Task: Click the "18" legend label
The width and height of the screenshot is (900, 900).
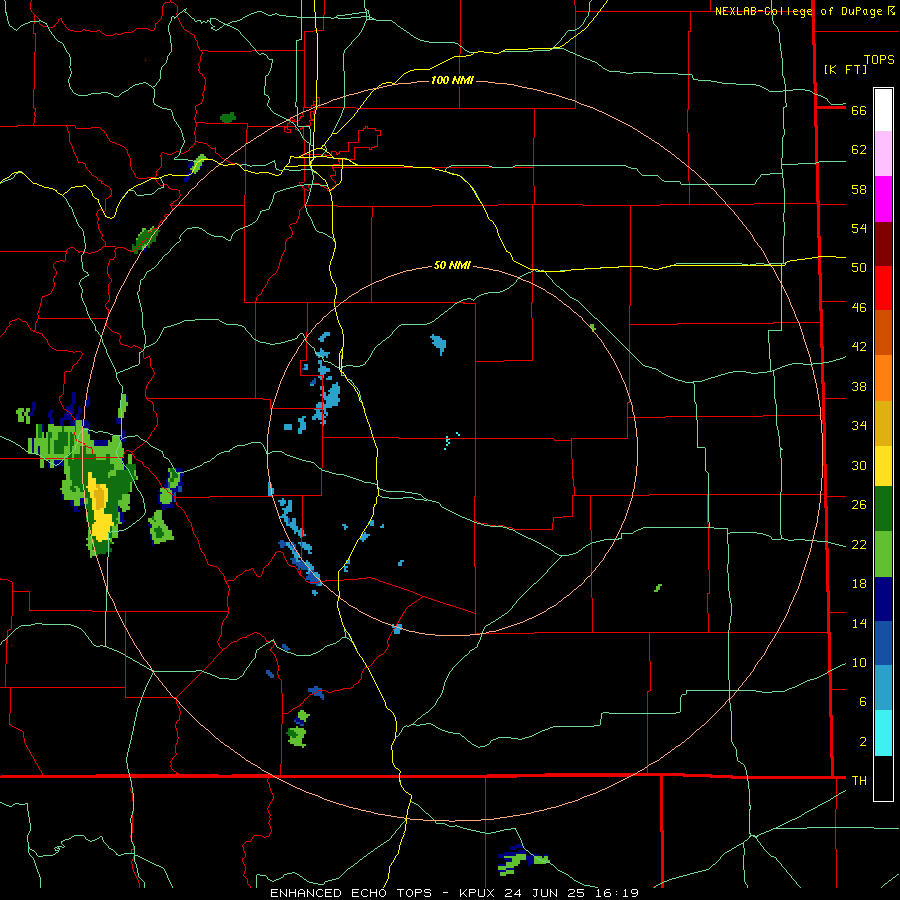Action: coord(859,584)
